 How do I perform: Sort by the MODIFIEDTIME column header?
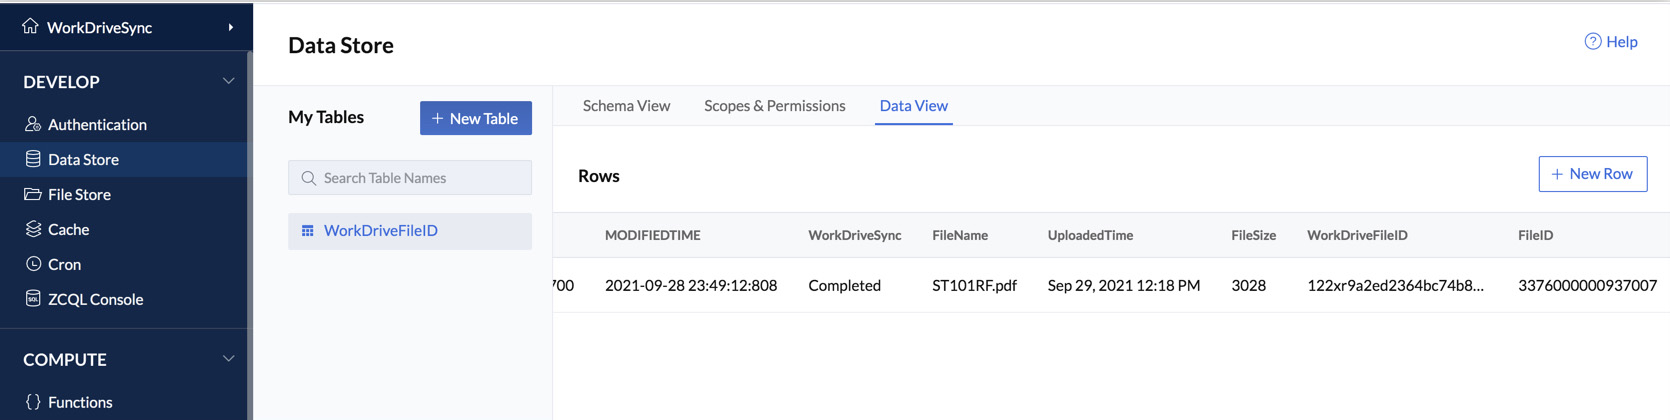point(652,236)
